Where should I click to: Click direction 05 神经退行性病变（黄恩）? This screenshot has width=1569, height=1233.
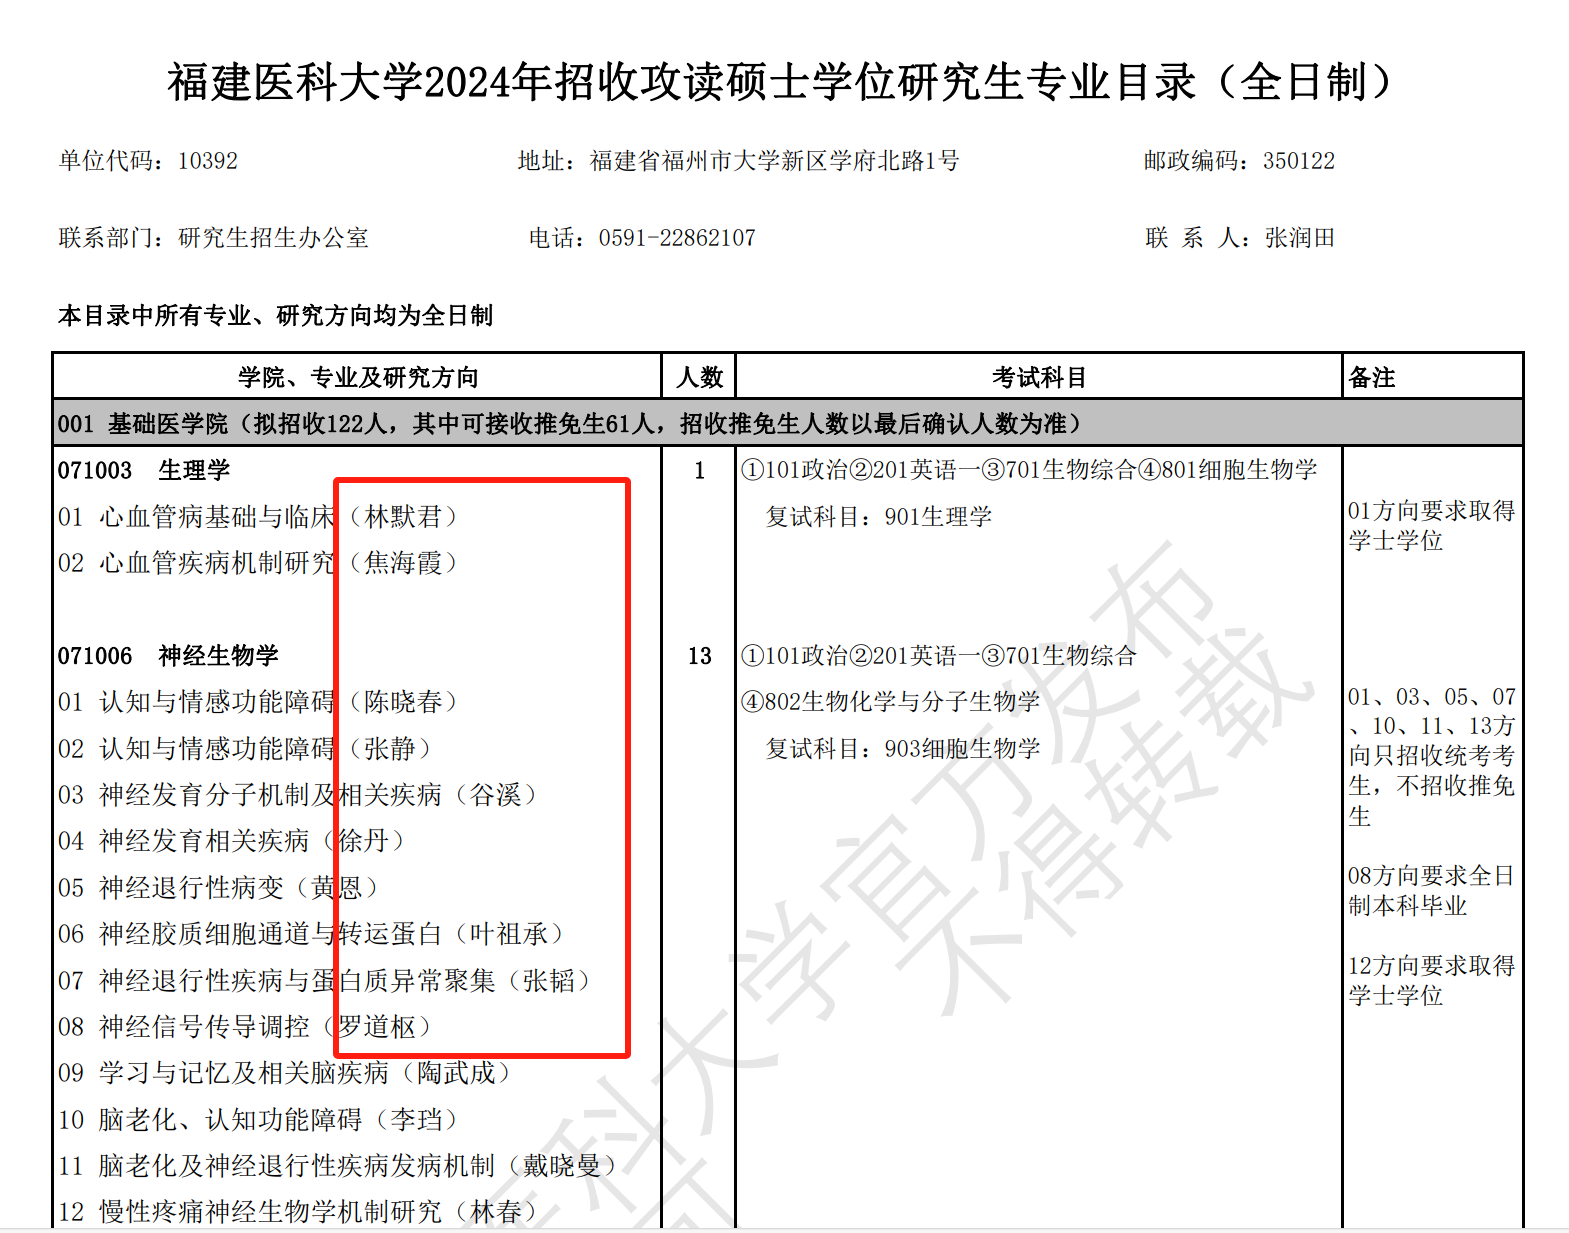coord(219,888)
